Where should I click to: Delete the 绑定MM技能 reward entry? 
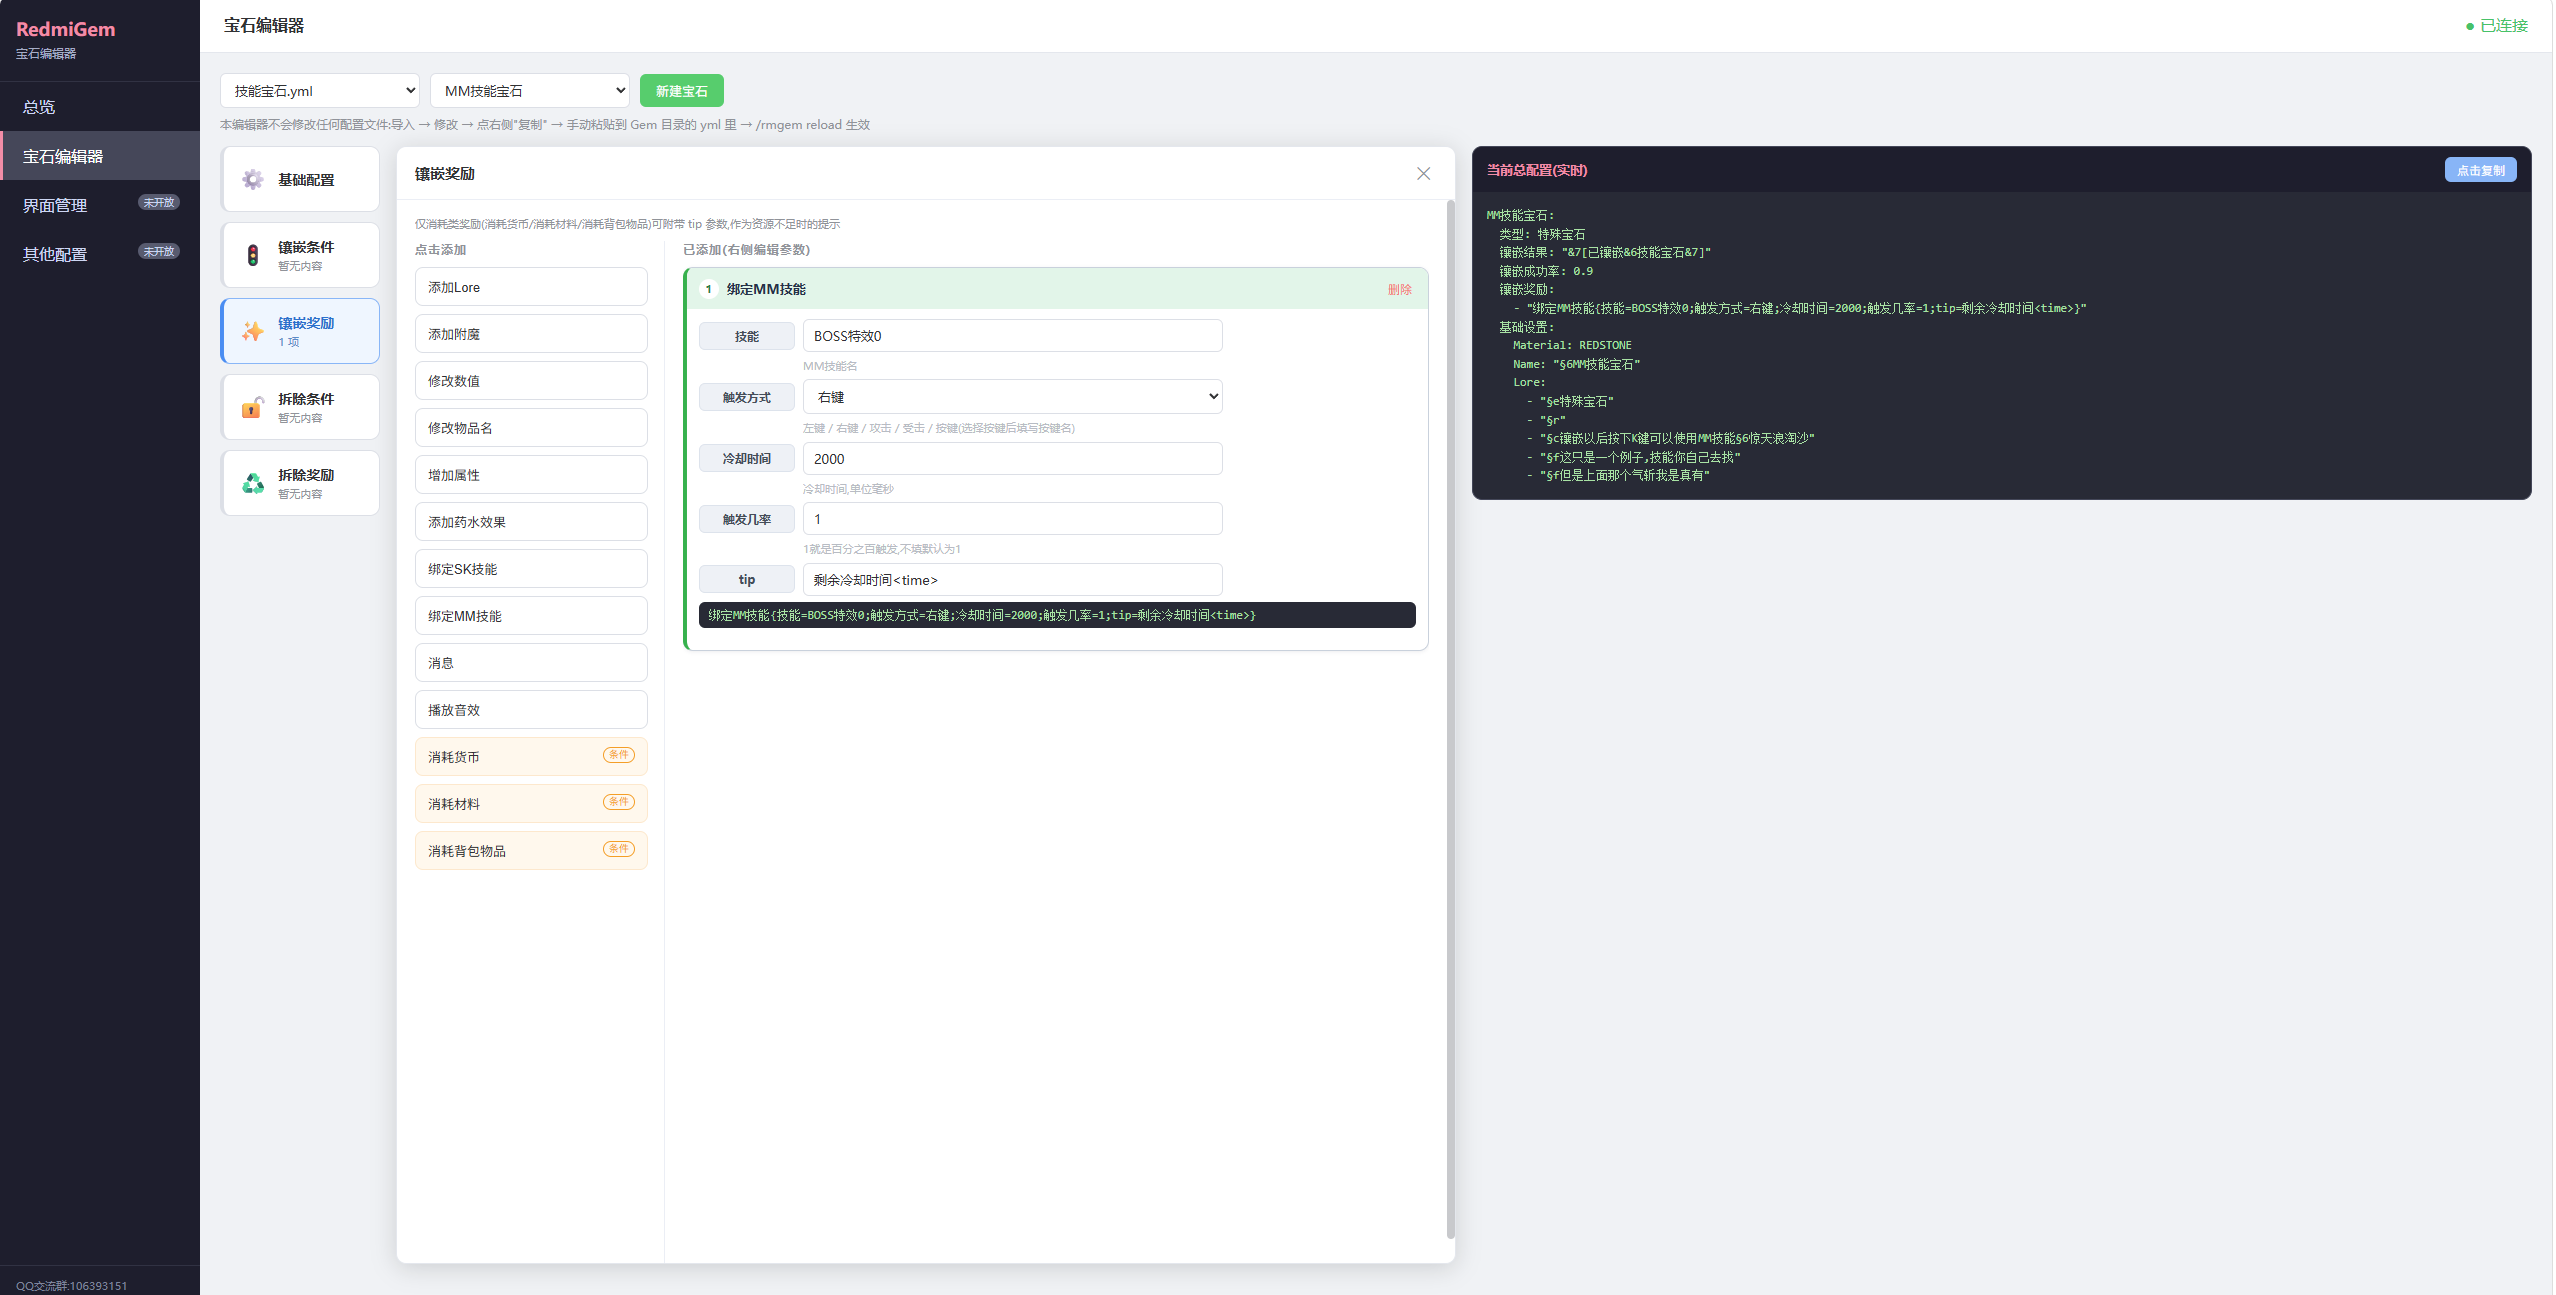[x=1399, y=290]
